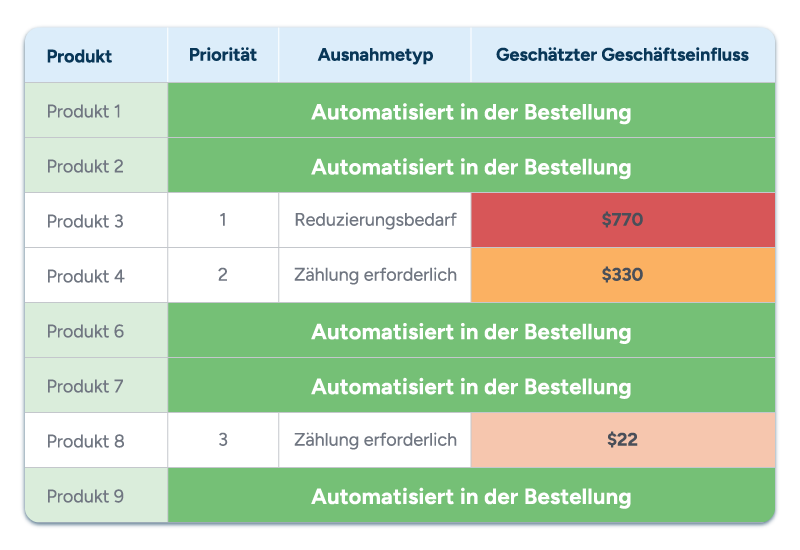Select the Produkt 3 cell
This screenshot has height=550, width=800.
point(96,220)
